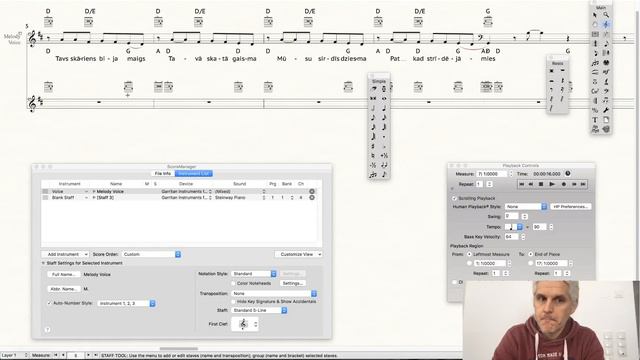Select the Eraser in the Simple palette
This screenshot has width=640, height=360.
pos(373,89)
